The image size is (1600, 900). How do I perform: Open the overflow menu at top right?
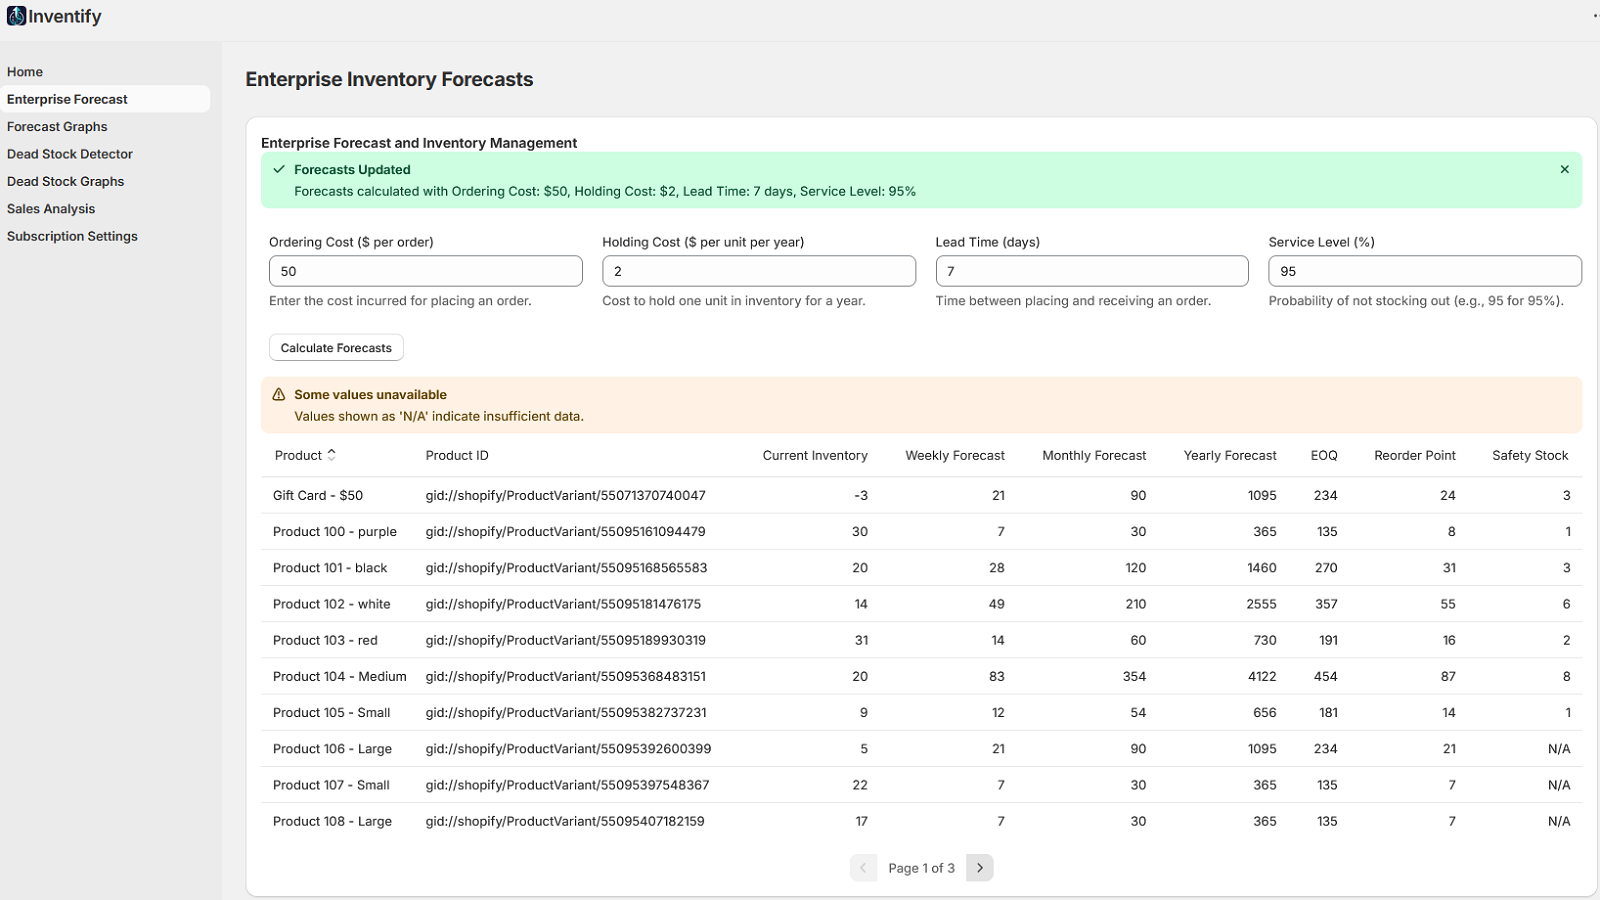tap(1594, 18)
